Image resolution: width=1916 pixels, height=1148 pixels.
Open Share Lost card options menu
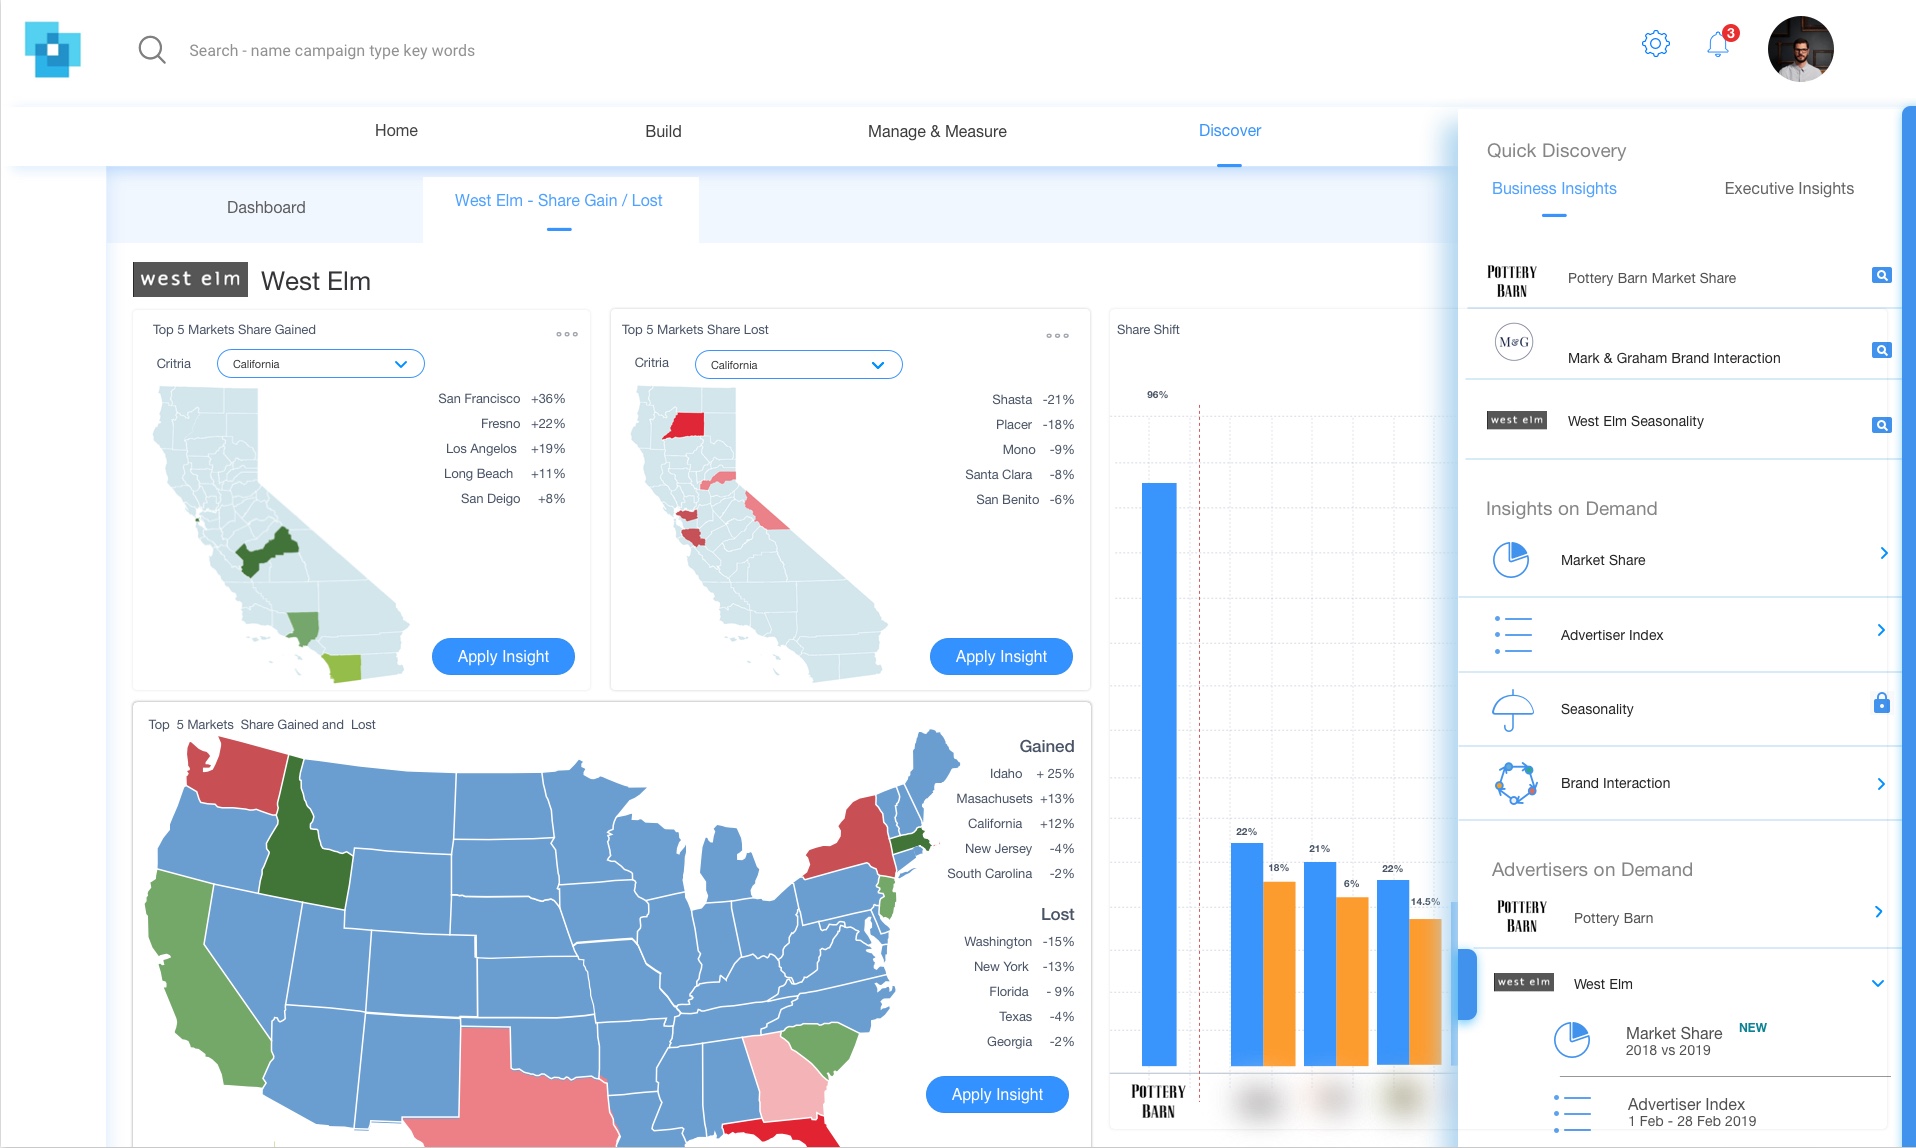coord(1058,336)
